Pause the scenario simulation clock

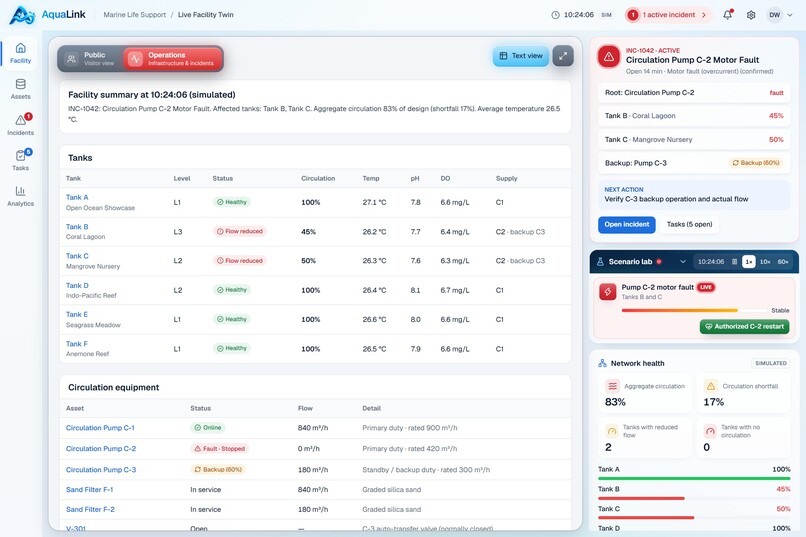[x=735, y=262]
